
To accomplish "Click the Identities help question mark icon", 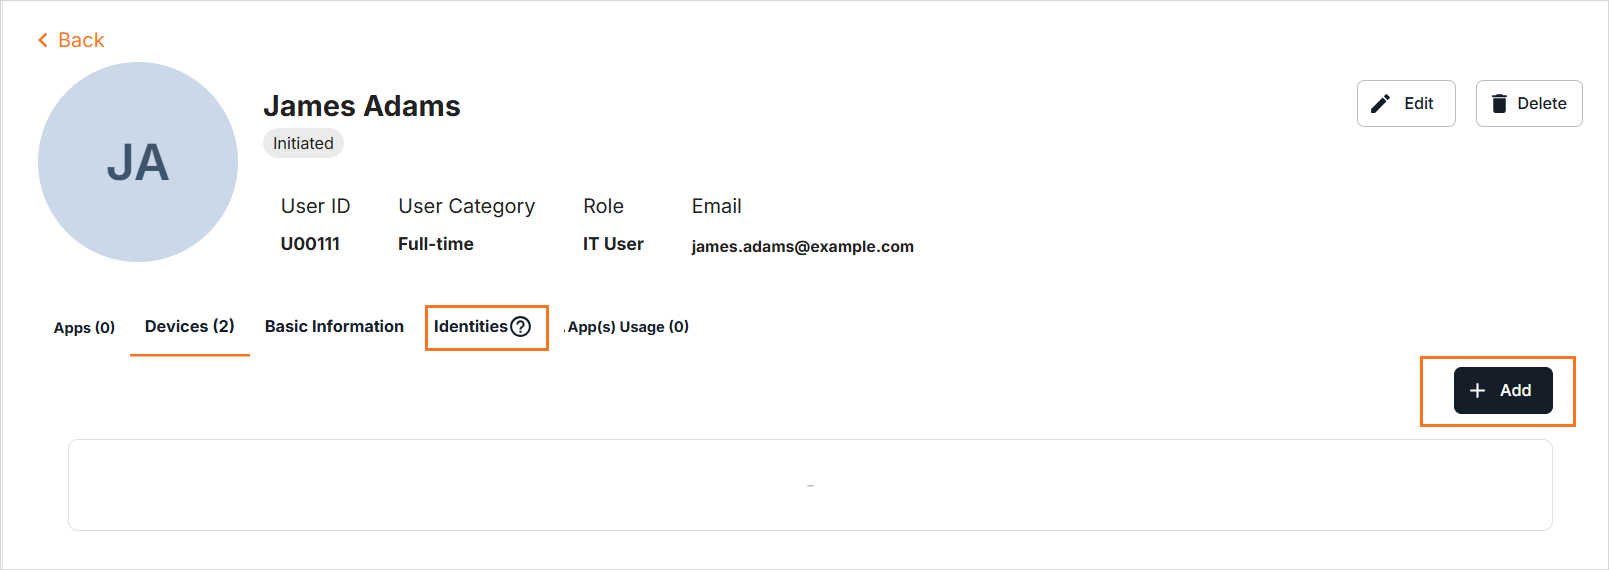I will [x=521, y=327].
